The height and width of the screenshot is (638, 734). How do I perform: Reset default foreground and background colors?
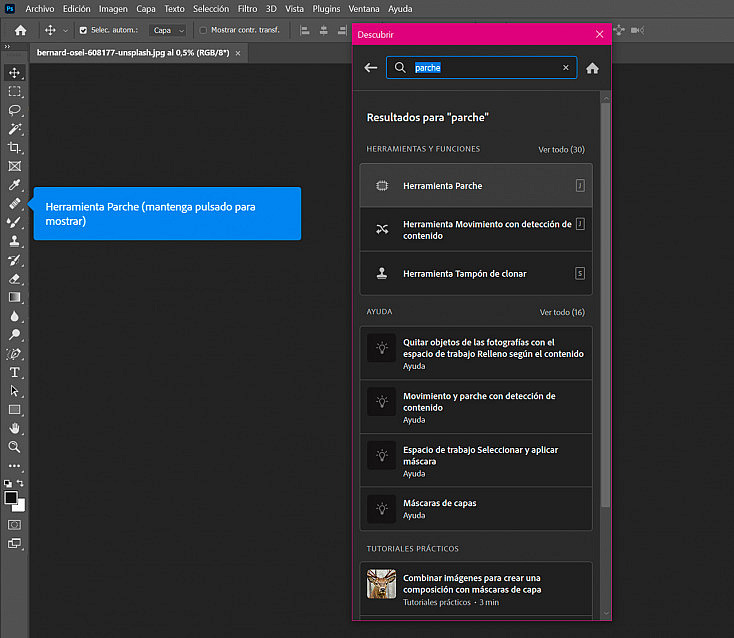pos(8,484)
